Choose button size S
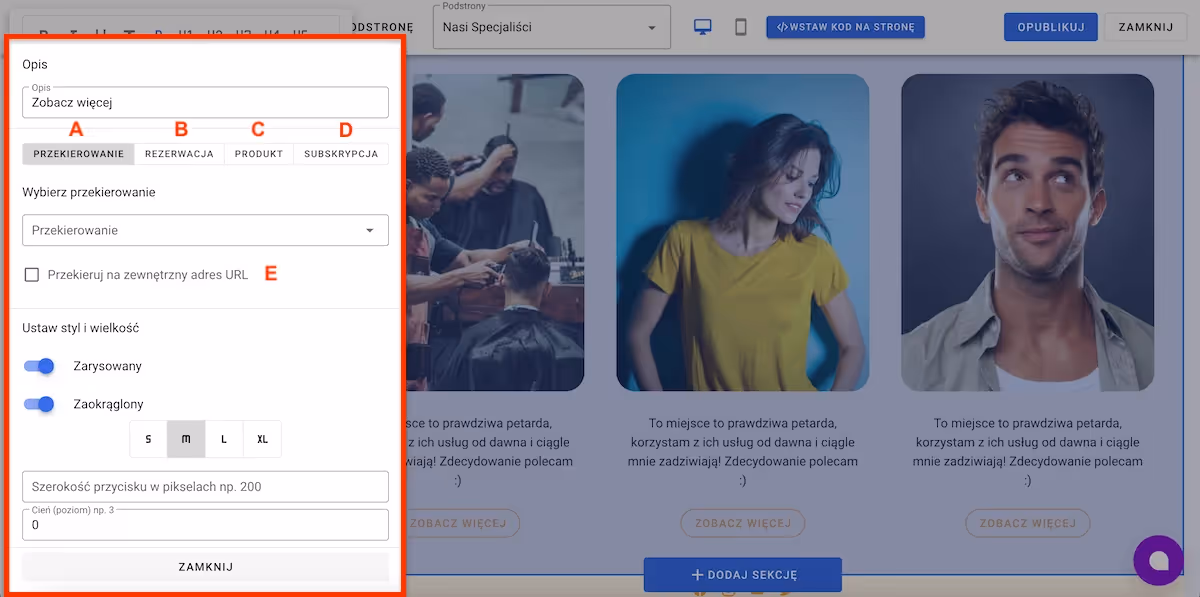 pos(149,439)
